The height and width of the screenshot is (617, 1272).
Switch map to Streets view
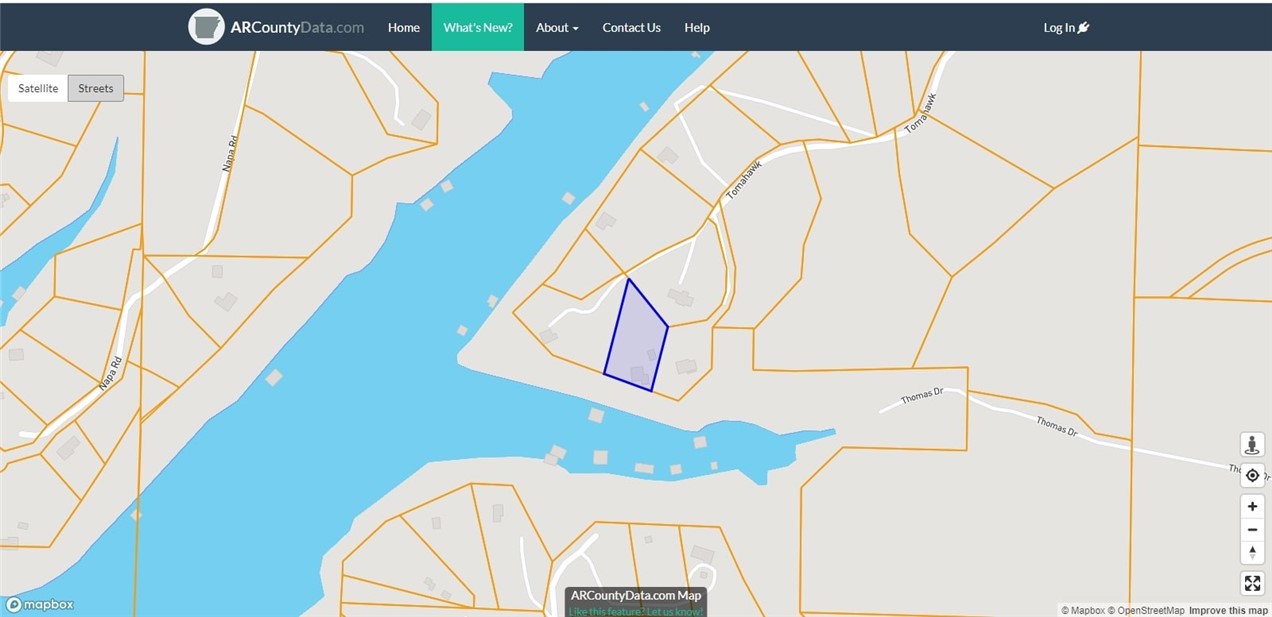tap(96, 88)
